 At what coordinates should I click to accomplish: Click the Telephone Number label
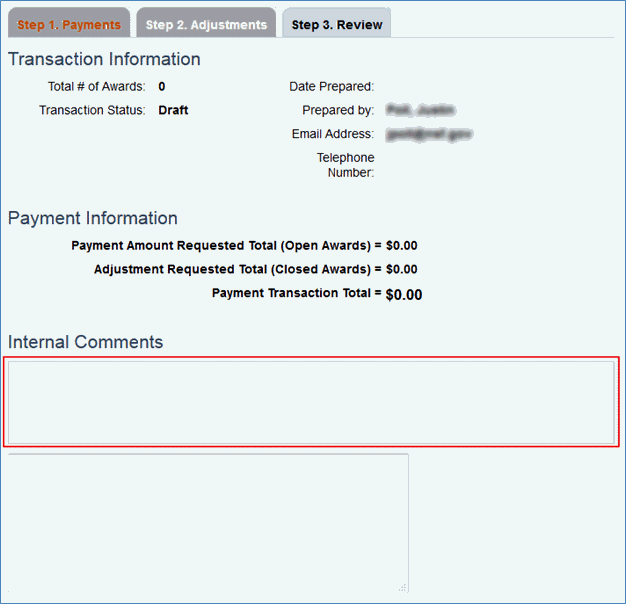click(x=345, y=165)
